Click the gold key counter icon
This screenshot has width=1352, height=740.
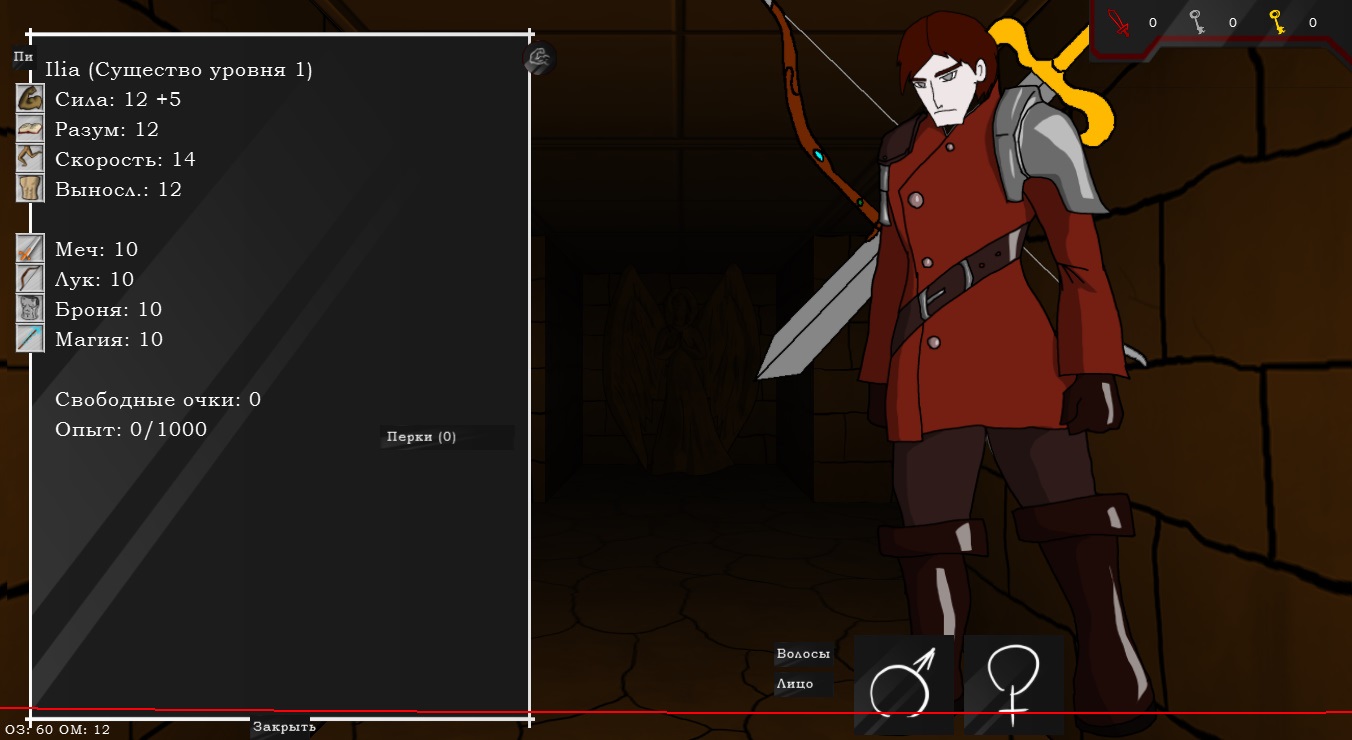(x=1277, y=22)
